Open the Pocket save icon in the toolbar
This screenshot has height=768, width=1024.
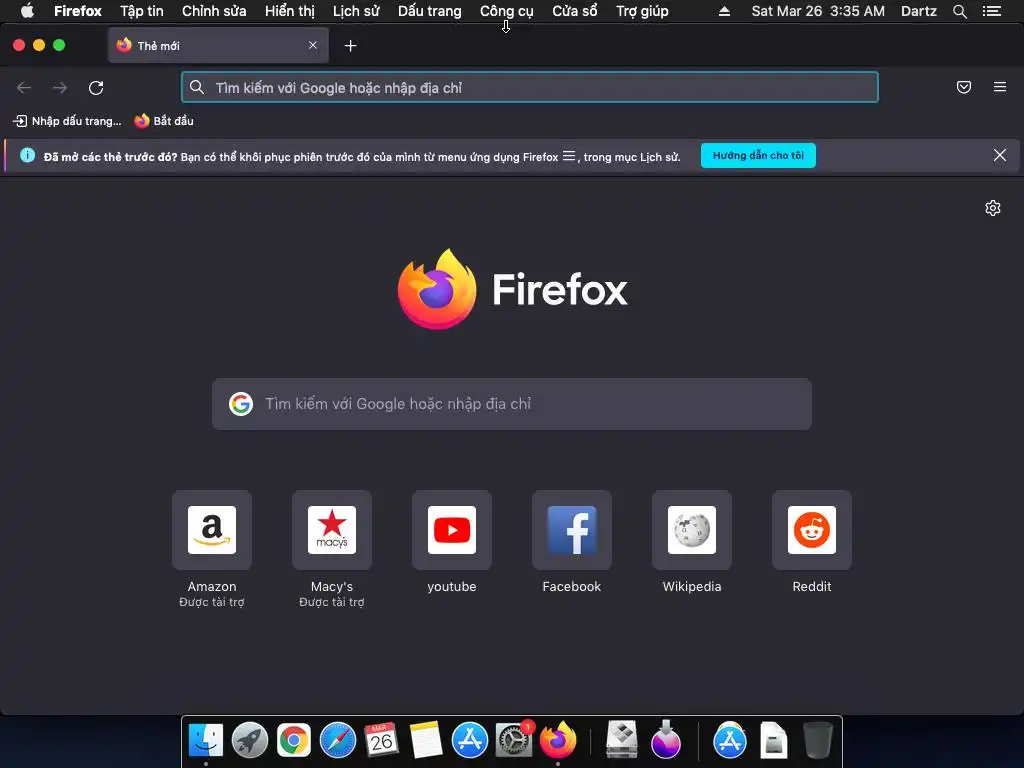(964, 87)
